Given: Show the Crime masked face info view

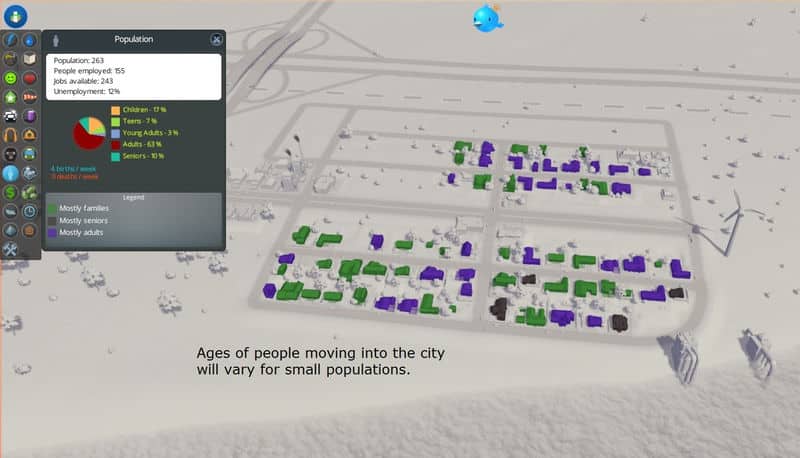Looking at the screenshot, I should pyautogui.click(x=11, y=154).
